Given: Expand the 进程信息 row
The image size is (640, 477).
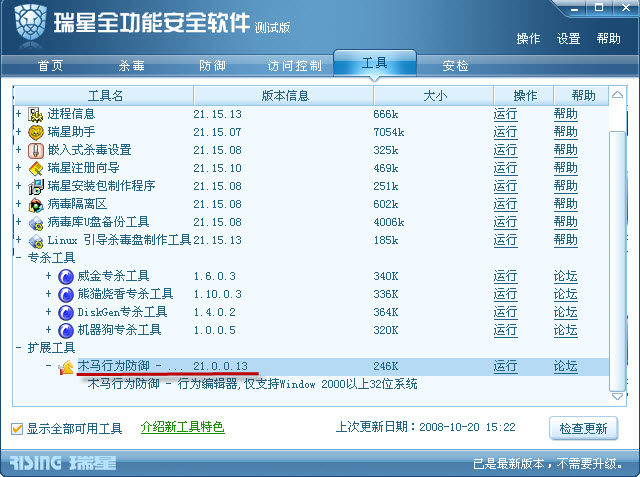Looking at the screenshot, I should 18,113.
